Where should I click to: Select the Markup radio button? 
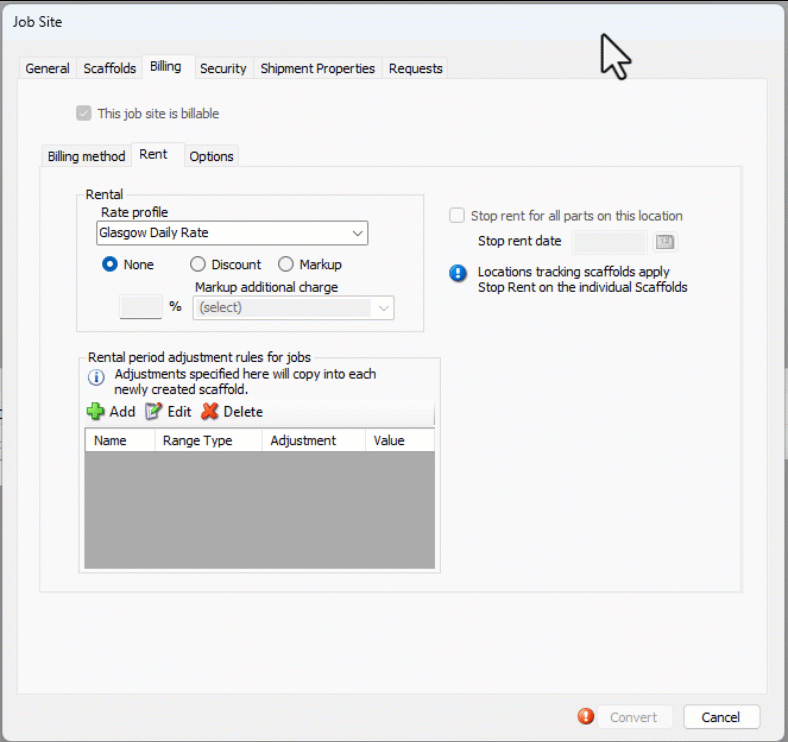coord(286,265)
